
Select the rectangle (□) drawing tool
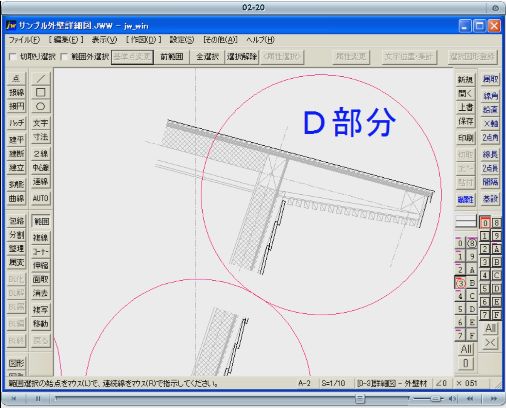(40, 92)
